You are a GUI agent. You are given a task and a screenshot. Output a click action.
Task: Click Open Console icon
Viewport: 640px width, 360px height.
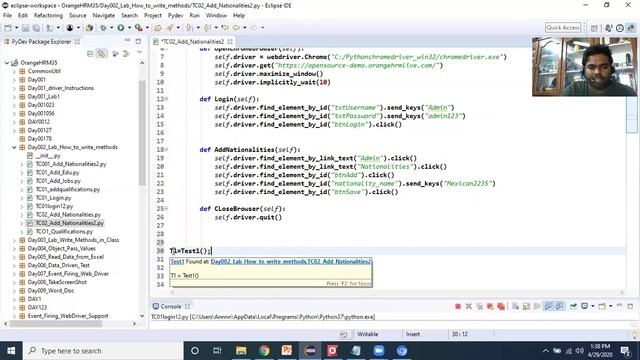tap(602, 307)
